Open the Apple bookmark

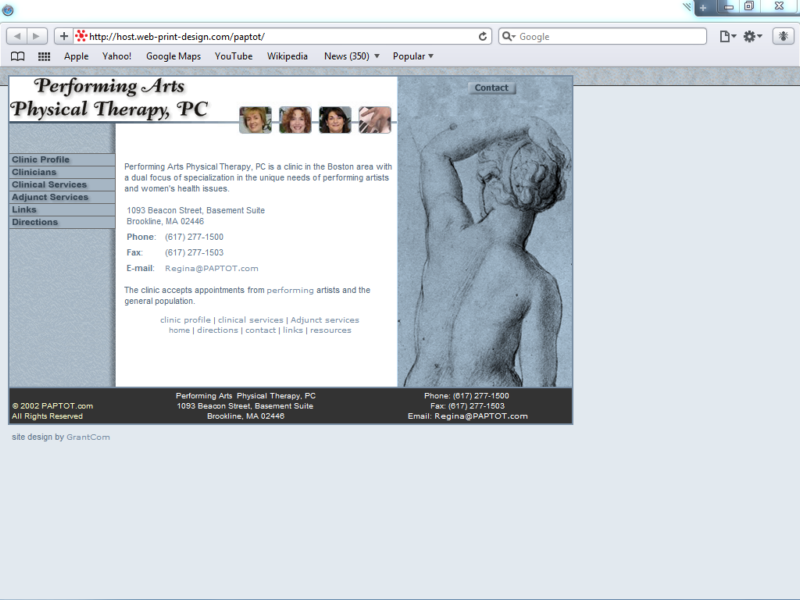click(76, 56)
